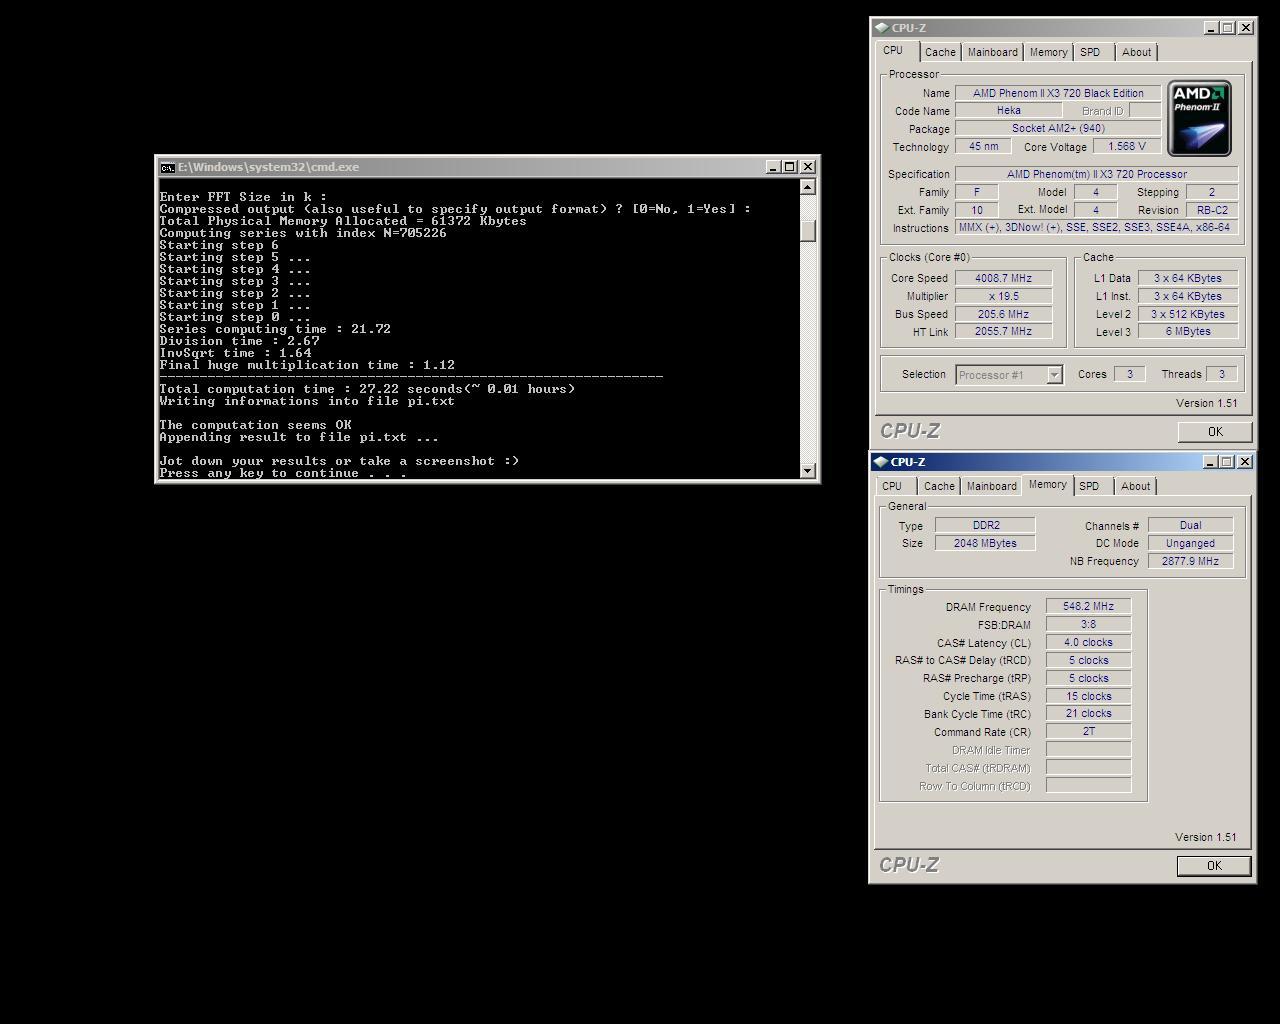
Task: Switch to Cache tab in top CPU-Z
Action: (940, 52)
